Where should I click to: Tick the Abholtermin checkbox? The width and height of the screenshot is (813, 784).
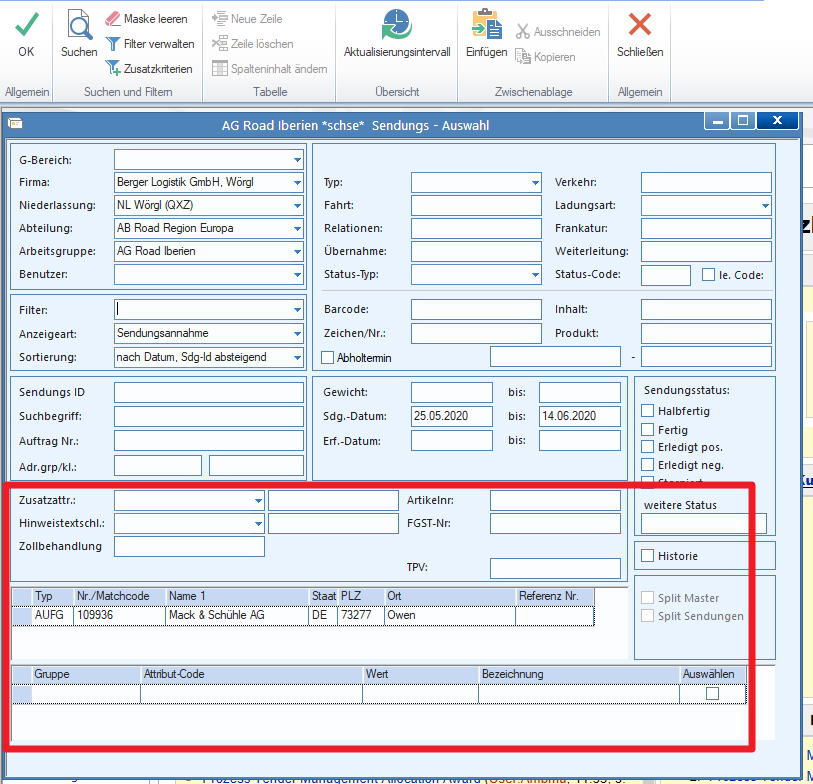point(327,357)
